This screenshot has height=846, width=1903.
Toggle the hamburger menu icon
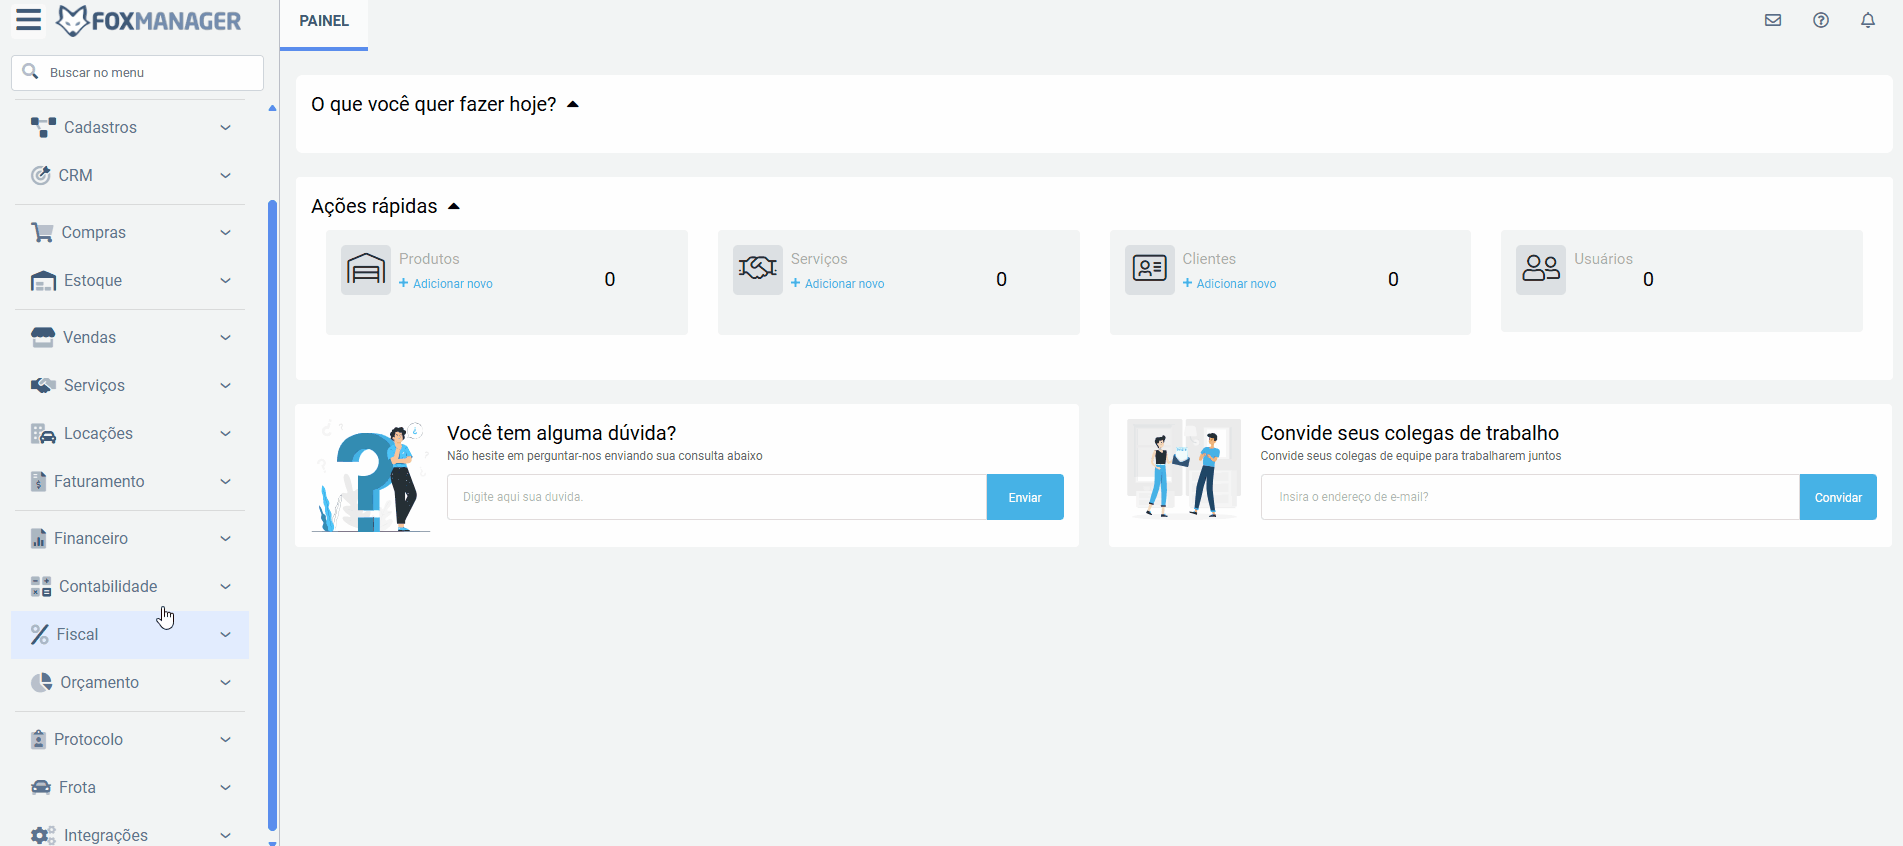(28, 20)
